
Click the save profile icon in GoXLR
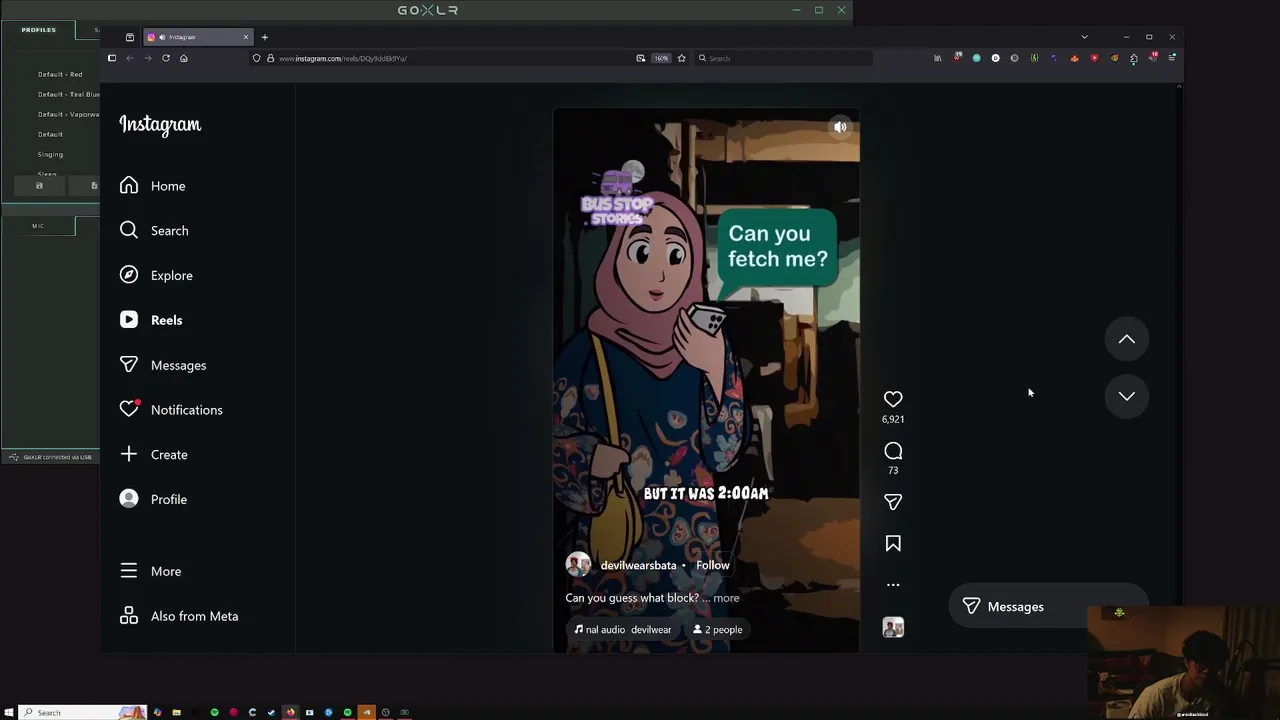39,186
